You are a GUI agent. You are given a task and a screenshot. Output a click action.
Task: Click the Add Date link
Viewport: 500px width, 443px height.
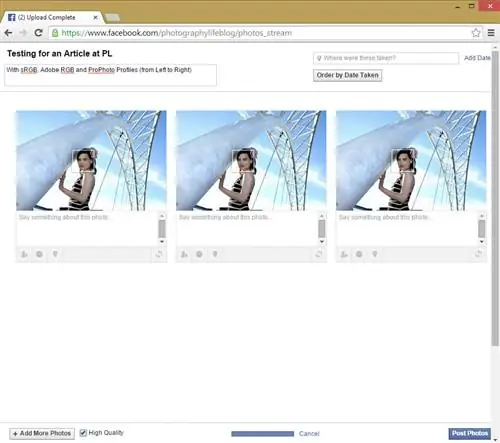tap(477, 58)
